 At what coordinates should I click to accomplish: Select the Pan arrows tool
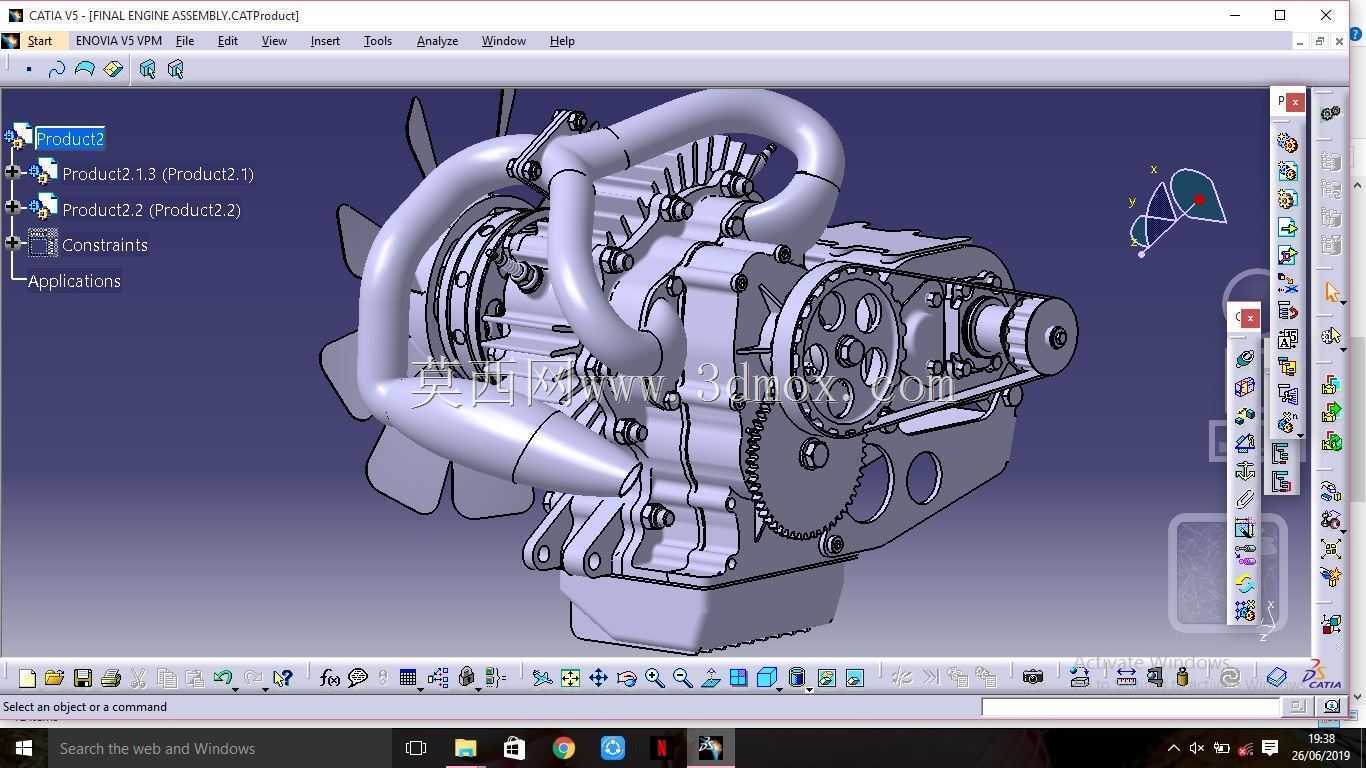(x=598, y=678)
